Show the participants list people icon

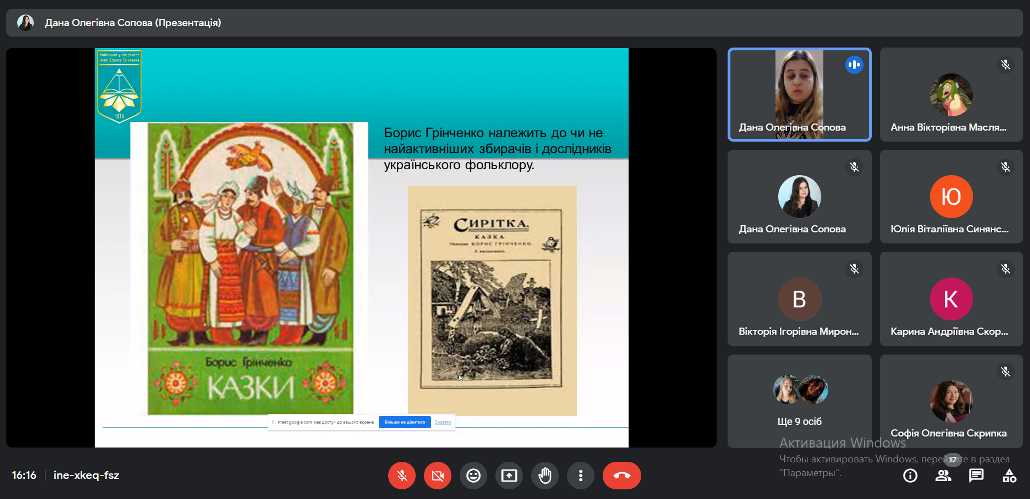coord(943,475)
